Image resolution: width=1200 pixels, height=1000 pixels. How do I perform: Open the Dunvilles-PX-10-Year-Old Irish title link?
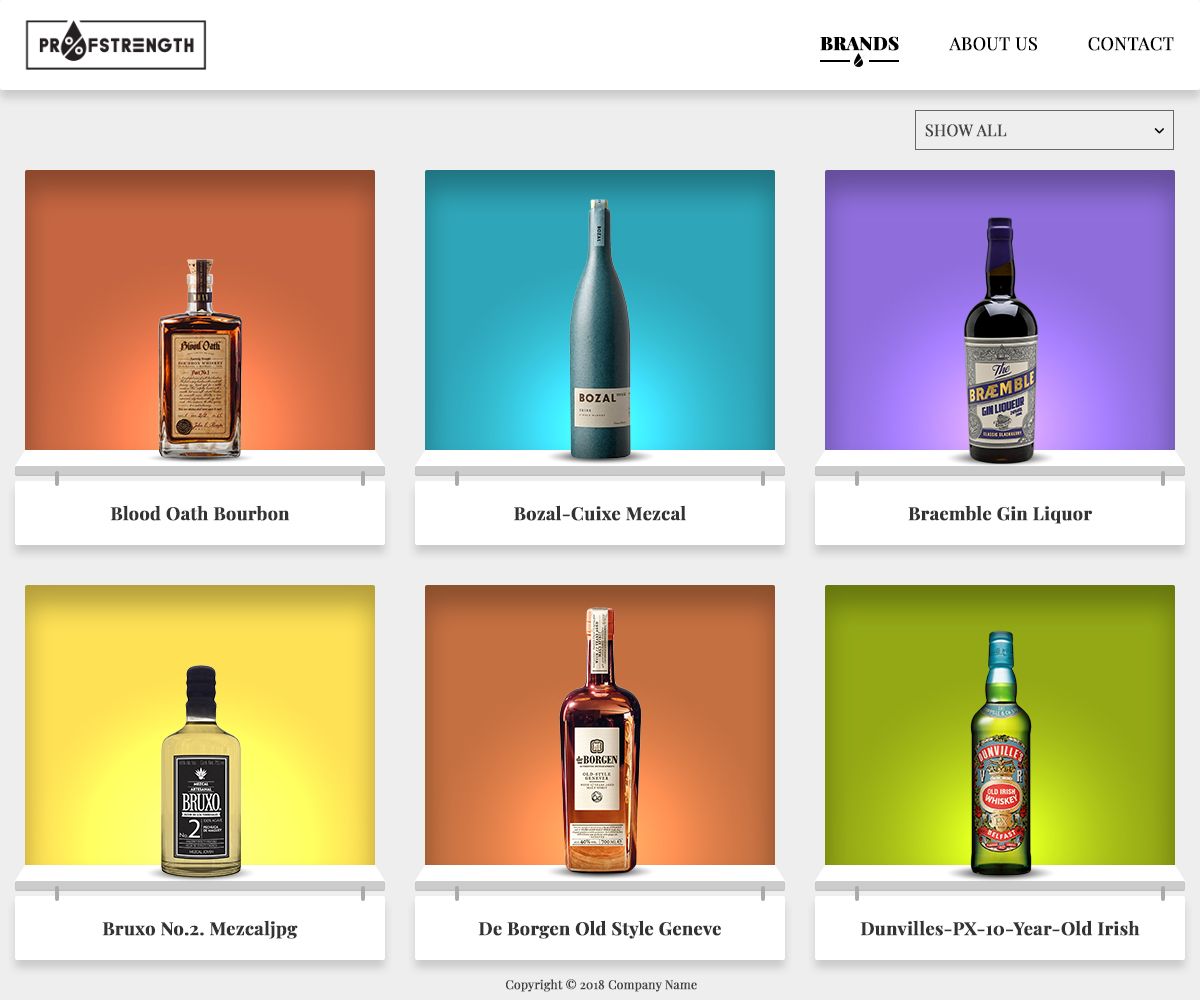pos(1000,929)
